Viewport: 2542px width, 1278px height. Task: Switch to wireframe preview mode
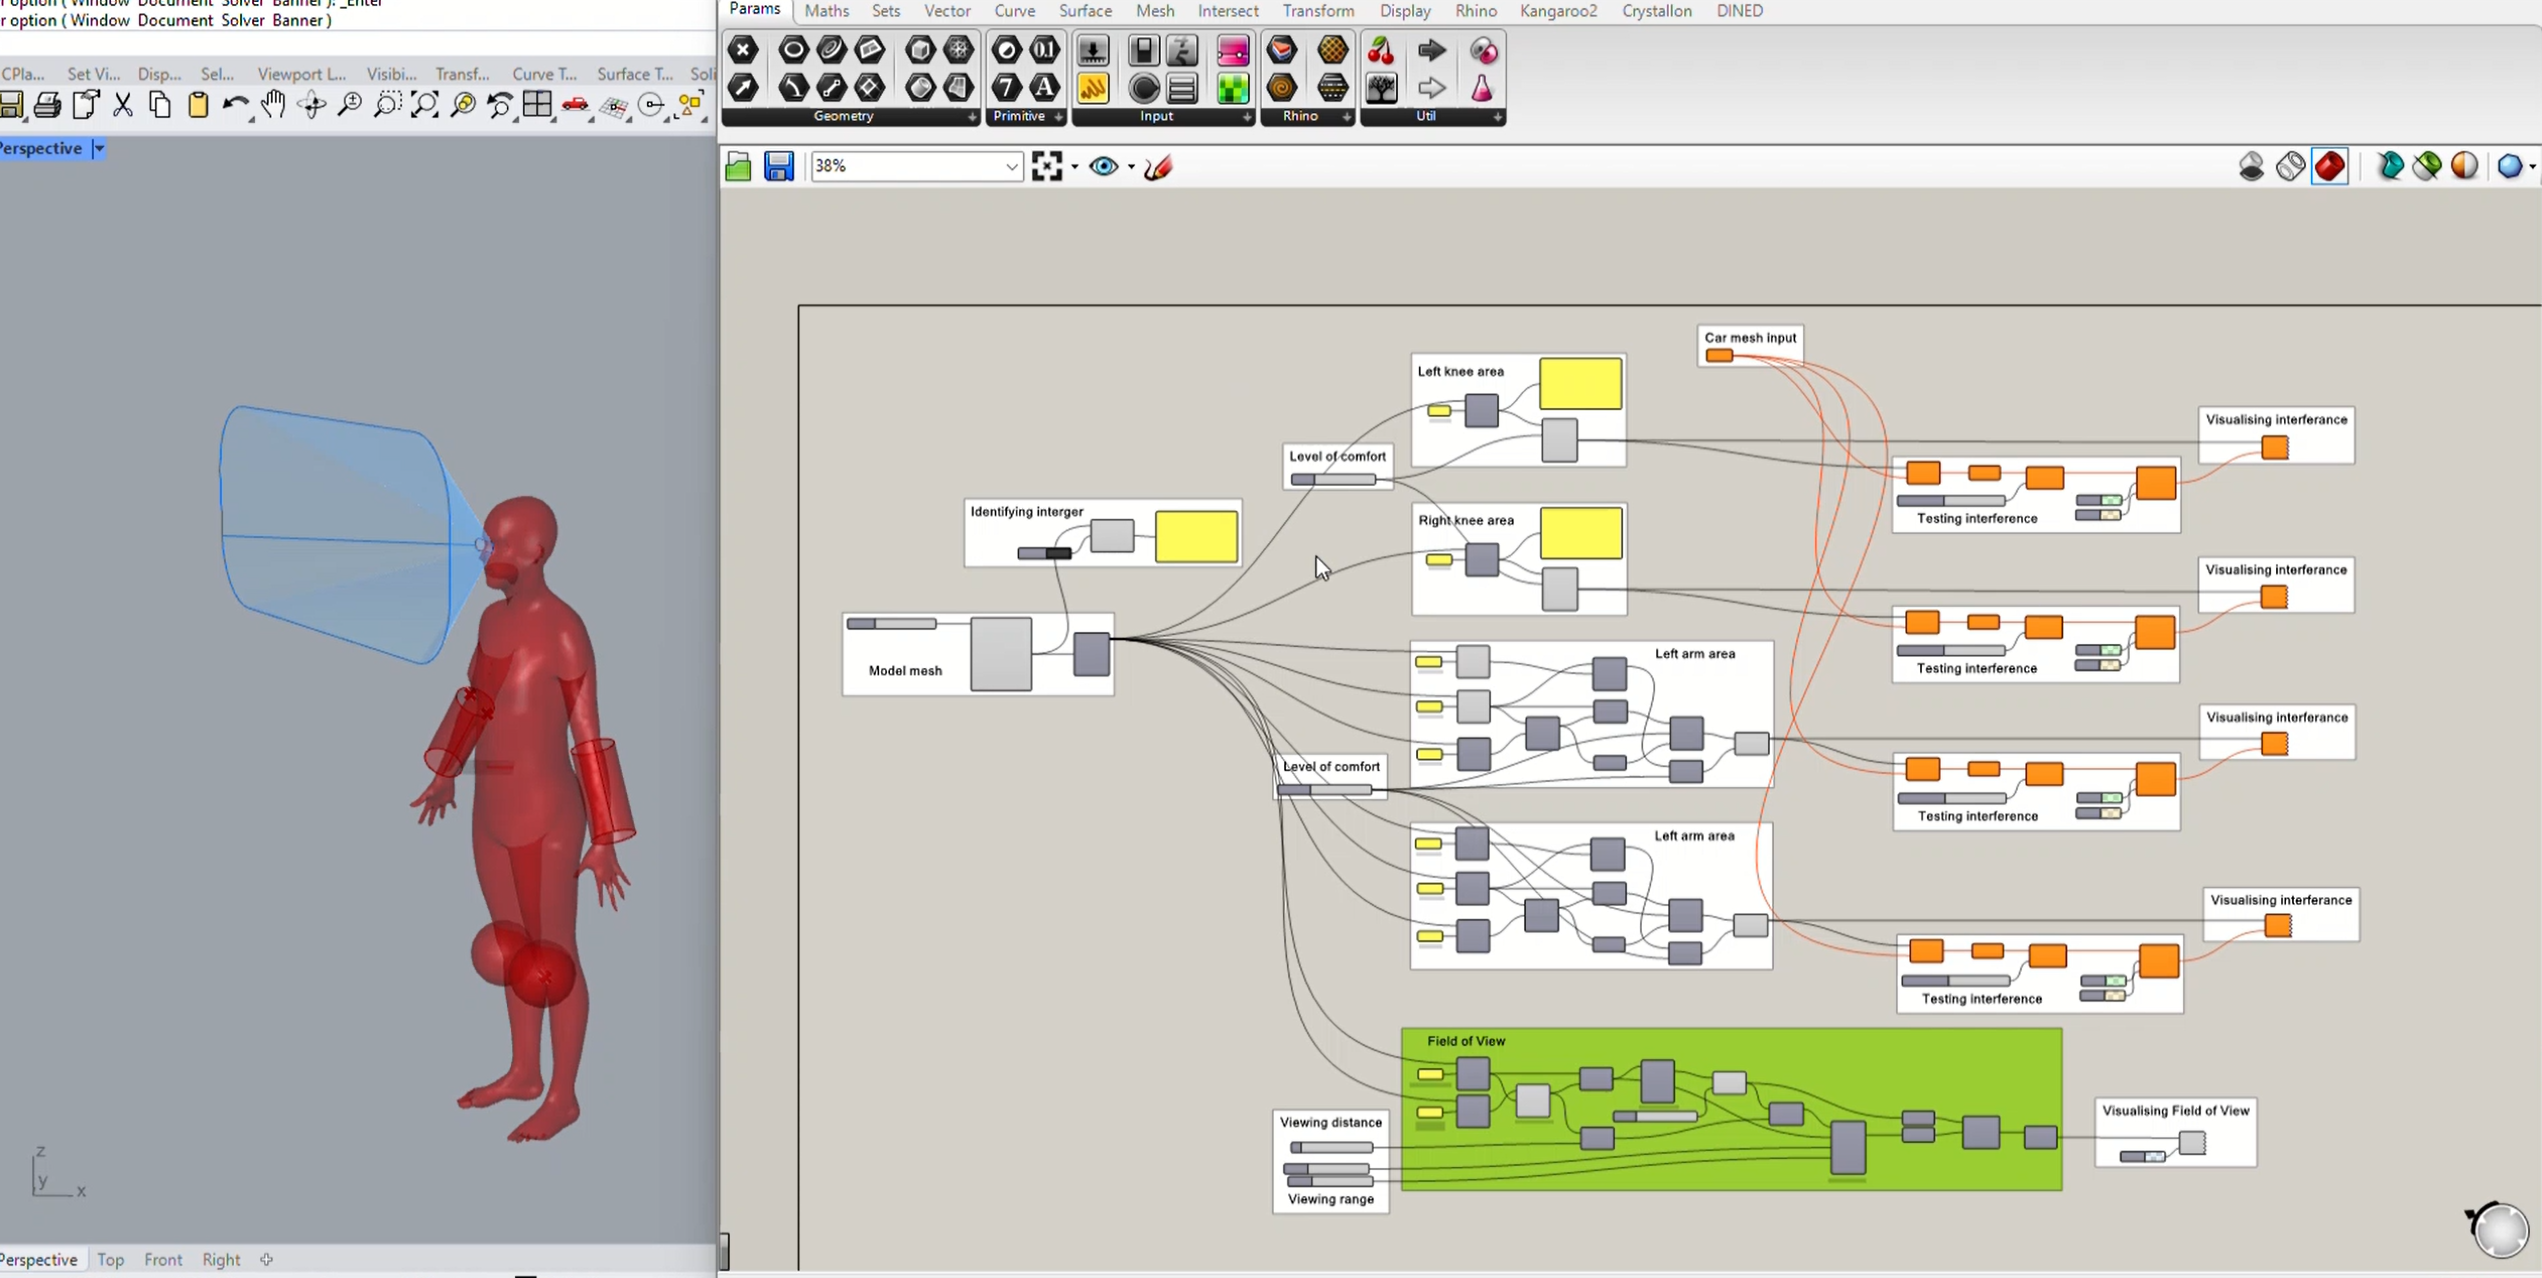click(x=2290, y=166)
